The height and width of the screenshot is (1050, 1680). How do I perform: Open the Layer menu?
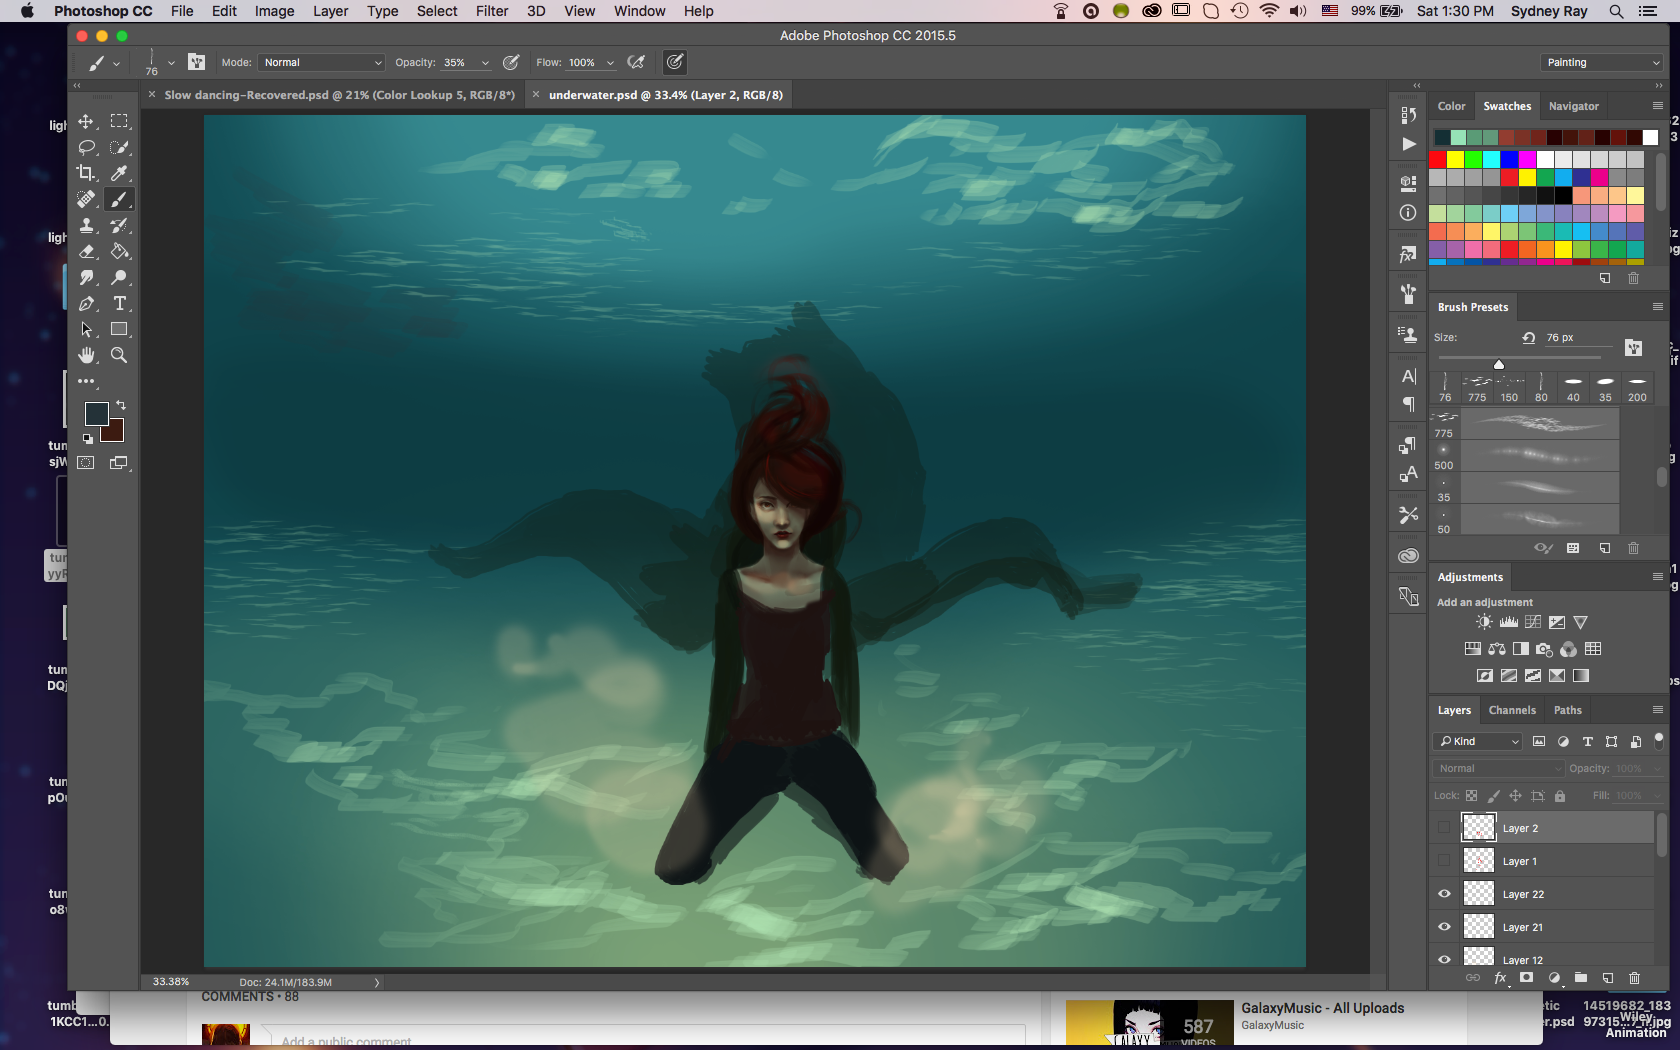coord(330,11)
